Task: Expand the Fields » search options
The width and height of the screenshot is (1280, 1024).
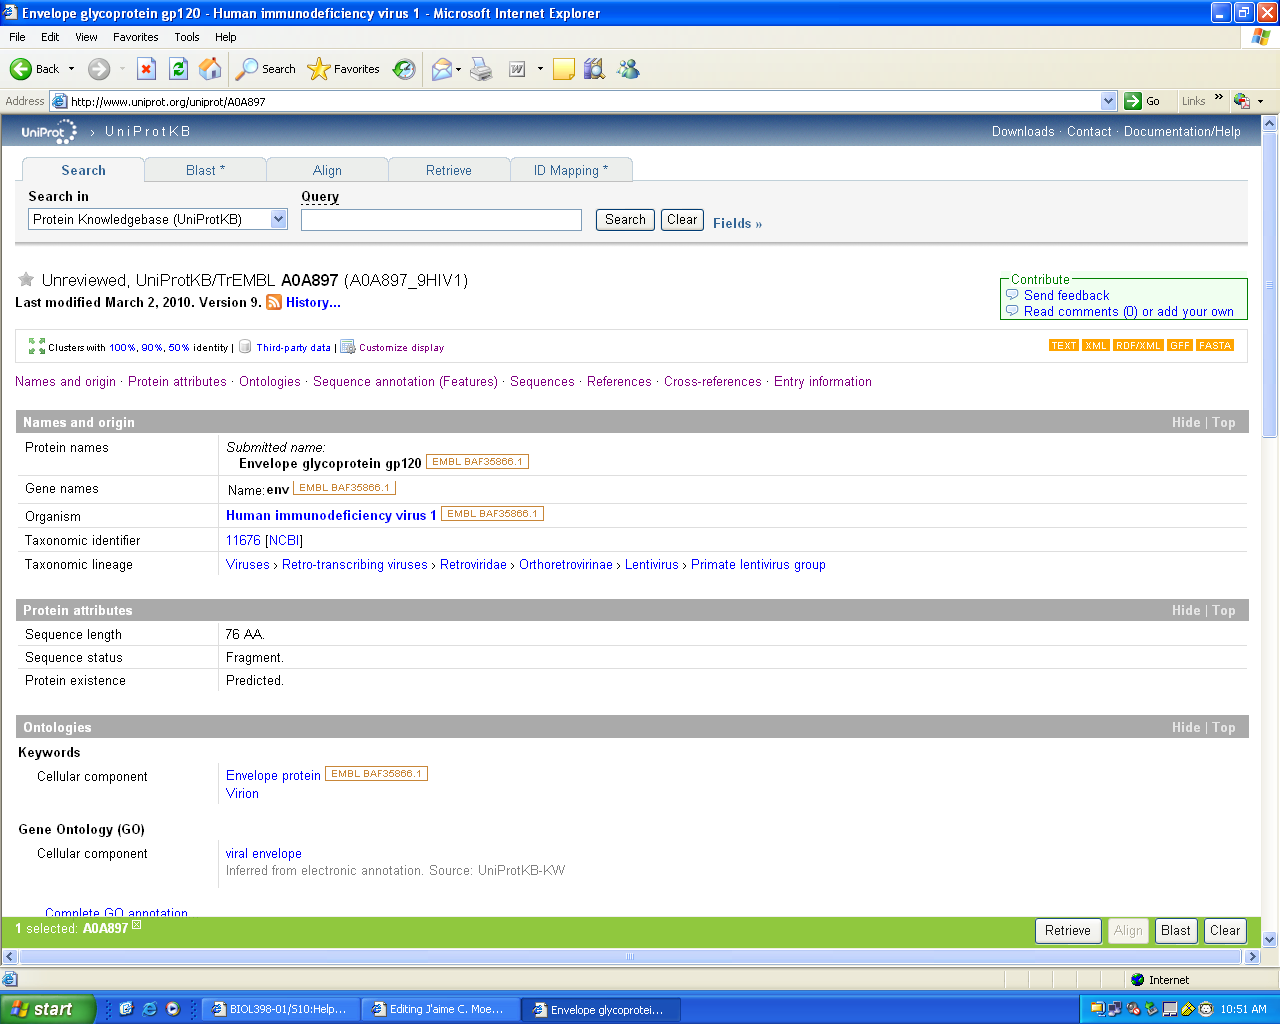Action: [737, 224]
